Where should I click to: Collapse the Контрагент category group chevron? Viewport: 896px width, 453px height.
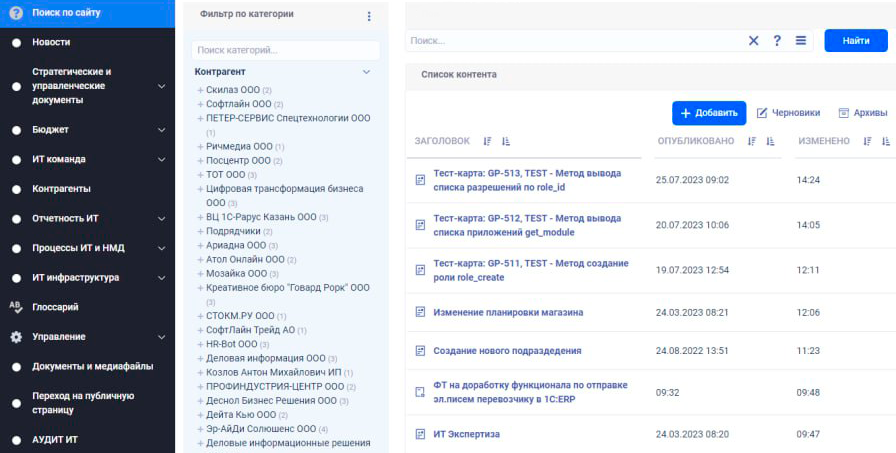(x=367, y=72)
